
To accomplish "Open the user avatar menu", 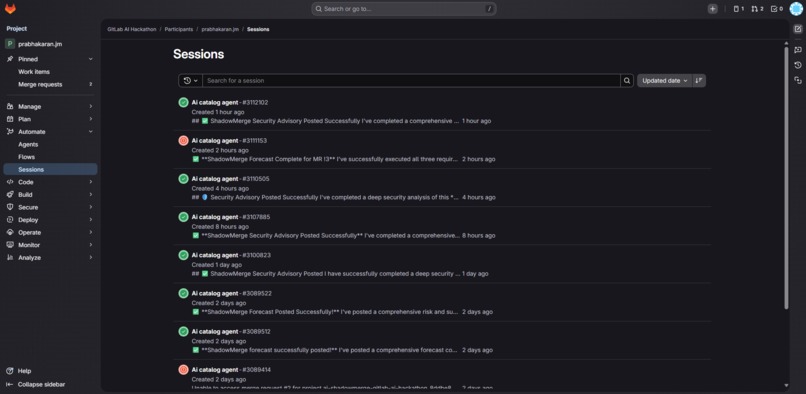I will (x=796, y=9).
